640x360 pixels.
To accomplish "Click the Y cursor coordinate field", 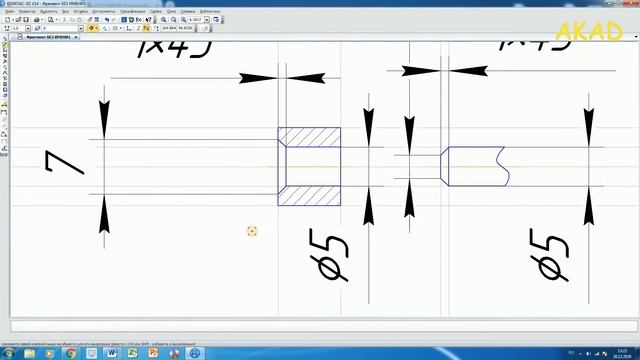I will coord(184,28).
